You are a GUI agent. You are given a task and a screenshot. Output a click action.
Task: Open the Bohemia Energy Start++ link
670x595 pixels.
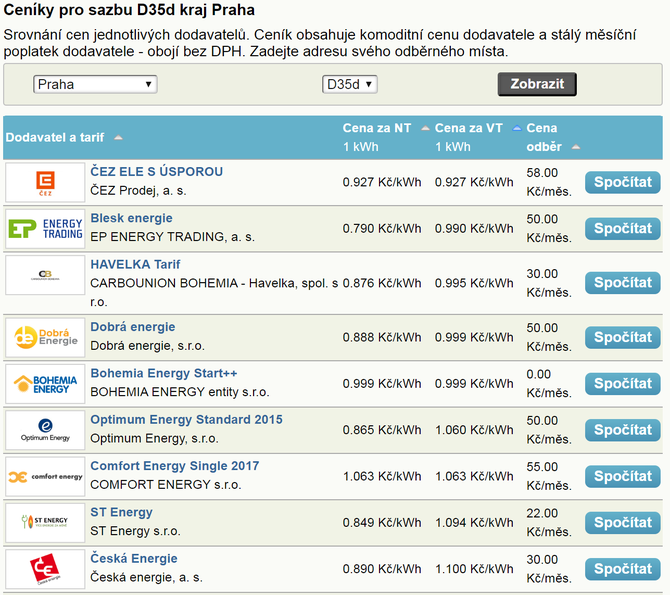[164, 373]
